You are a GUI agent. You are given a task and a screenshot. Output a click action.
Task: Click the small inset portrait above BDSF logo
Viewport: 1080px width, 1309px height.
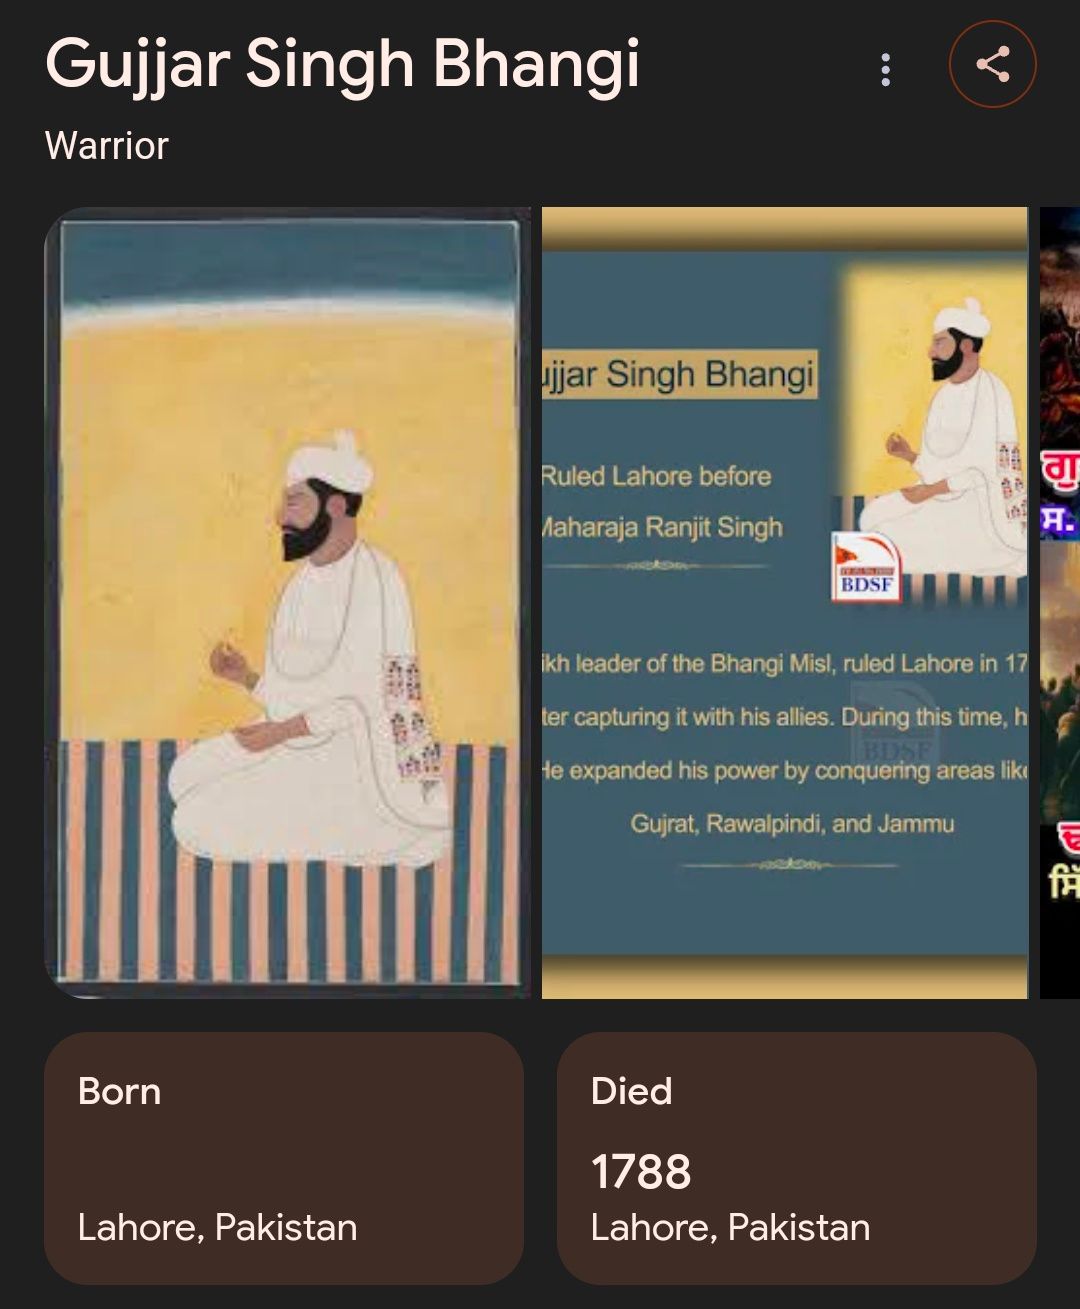pos(935,435)
